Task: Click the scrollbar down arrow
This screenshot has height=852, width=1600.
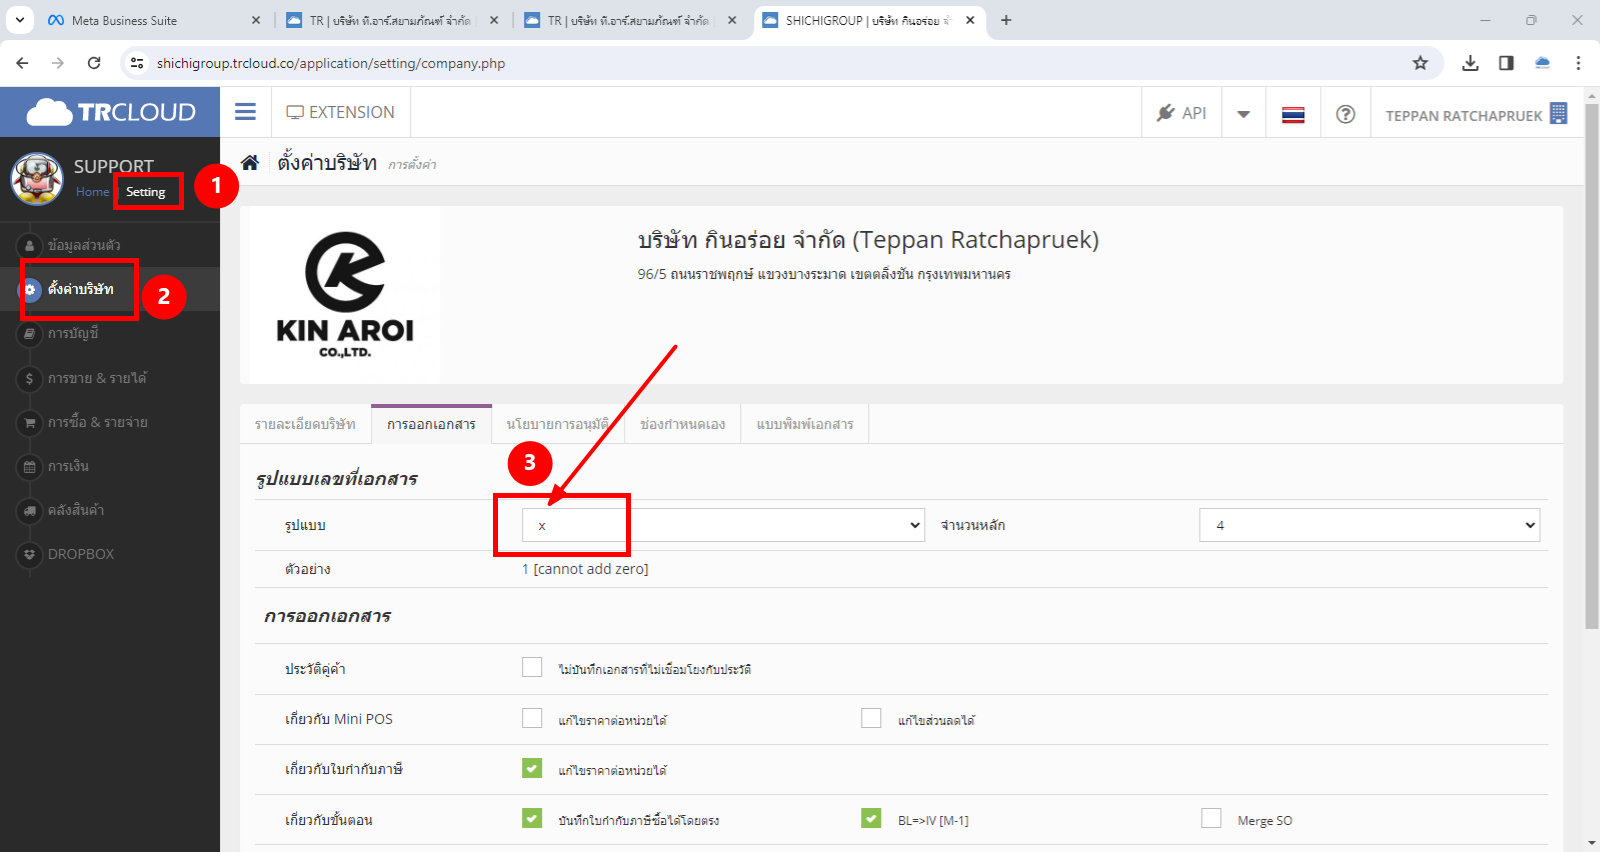Action: click(1592, 843)
